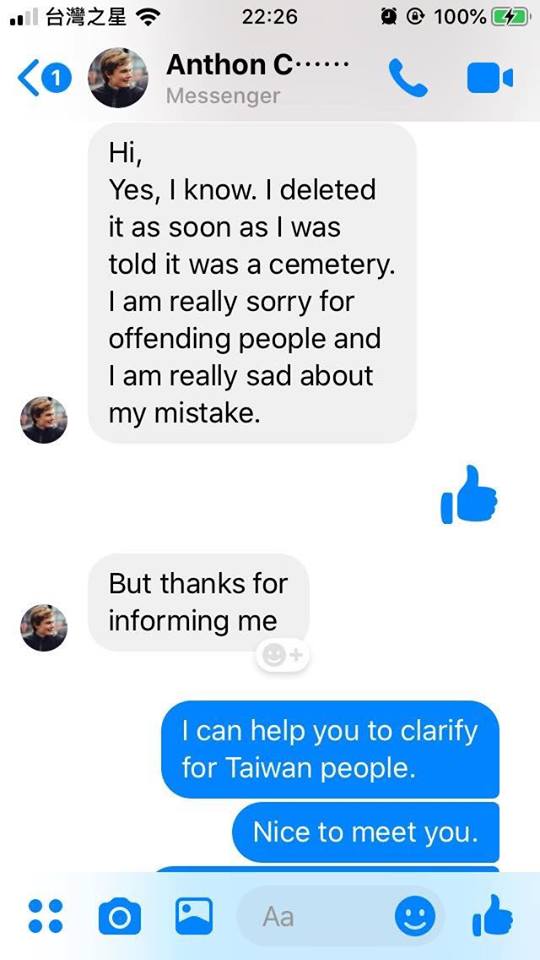Open the photo gallery picker icon
This screenshot has width=540, height=960.
pyautogui.click(x=194, y=916)
